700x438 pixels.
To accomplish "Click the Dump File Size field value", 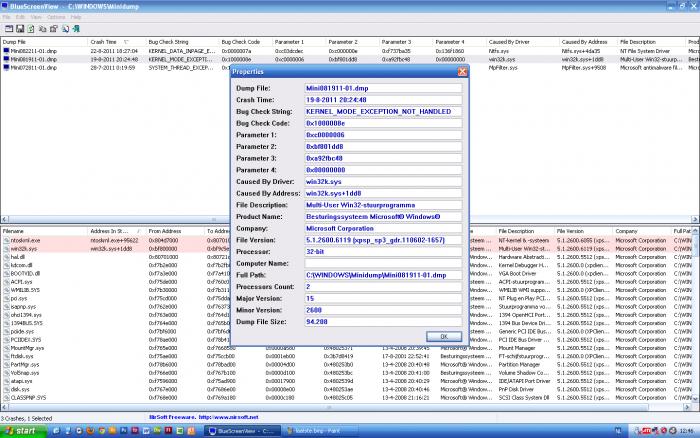I will click(x=383, y=322).
